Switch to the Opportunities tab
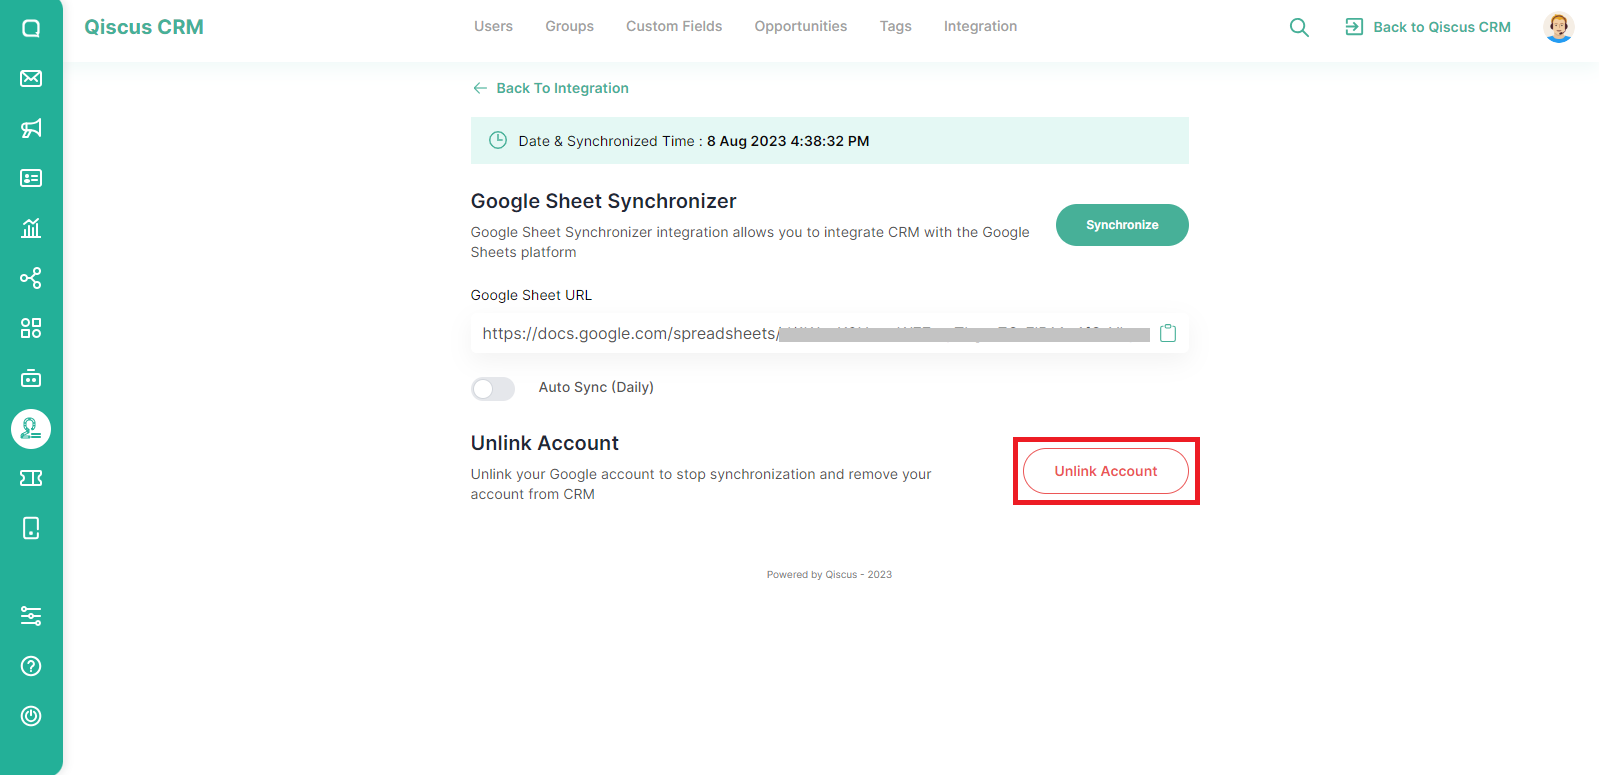Viewport: 1599px width, 775px height. tap(801, 26)
